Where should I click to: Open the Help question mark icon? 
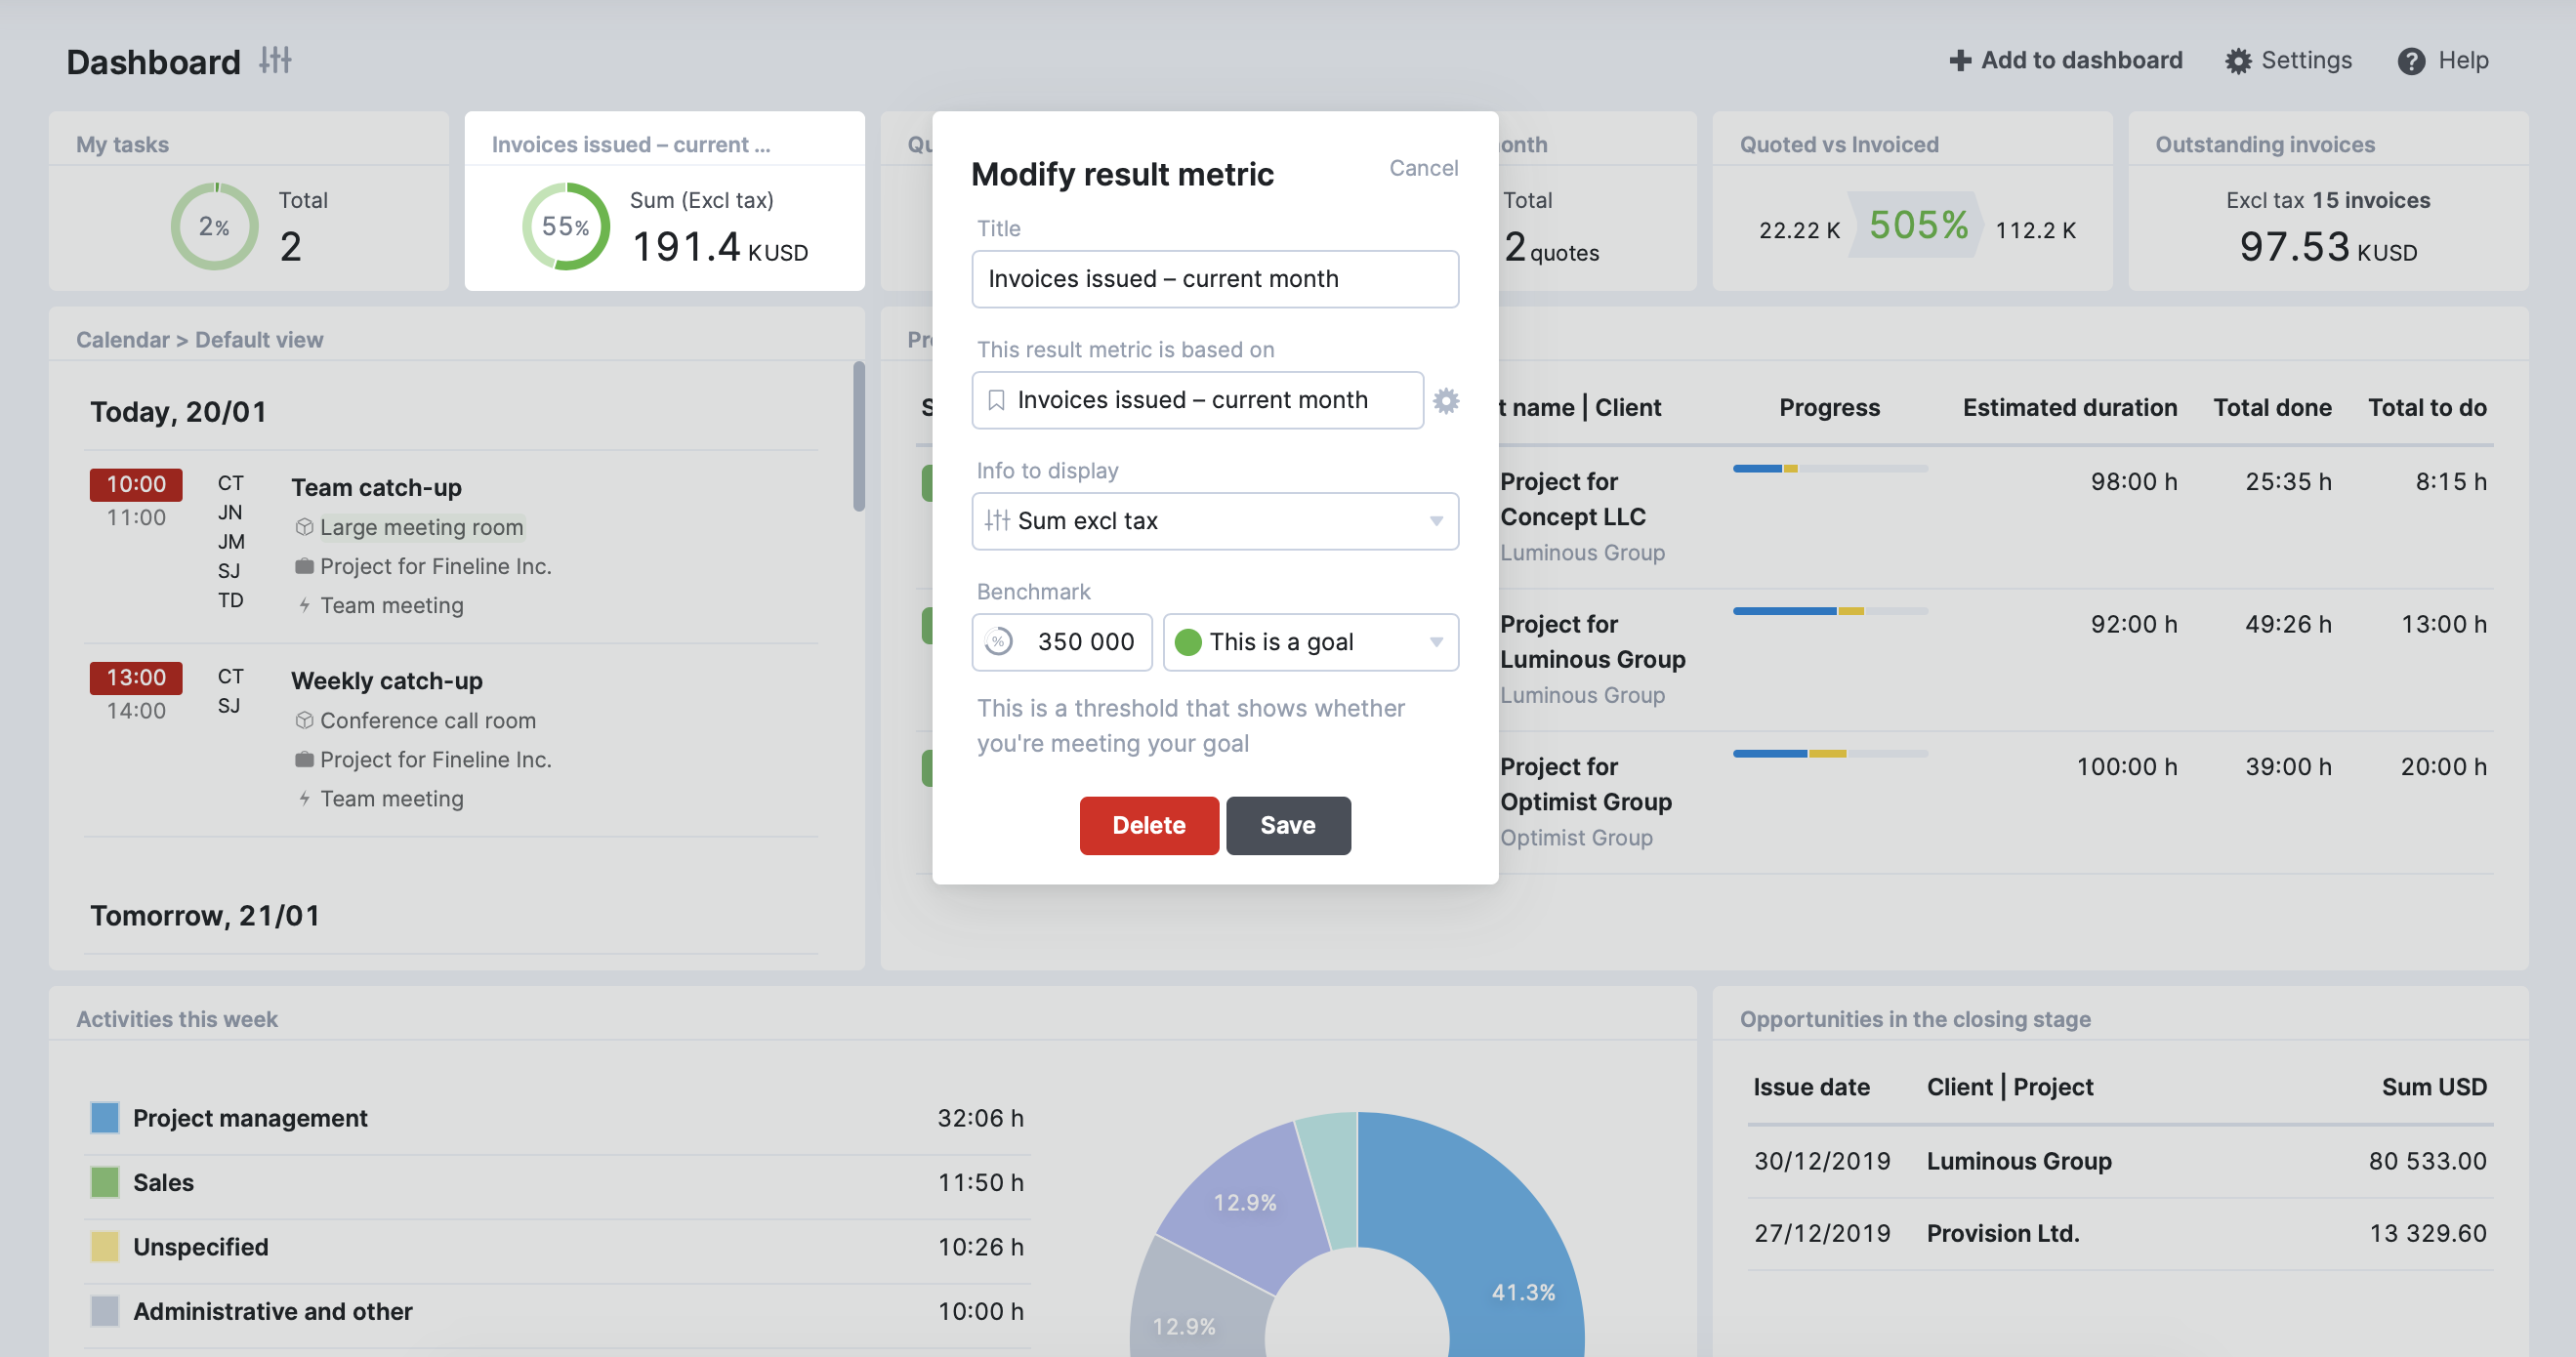(x=2411, y=61)
